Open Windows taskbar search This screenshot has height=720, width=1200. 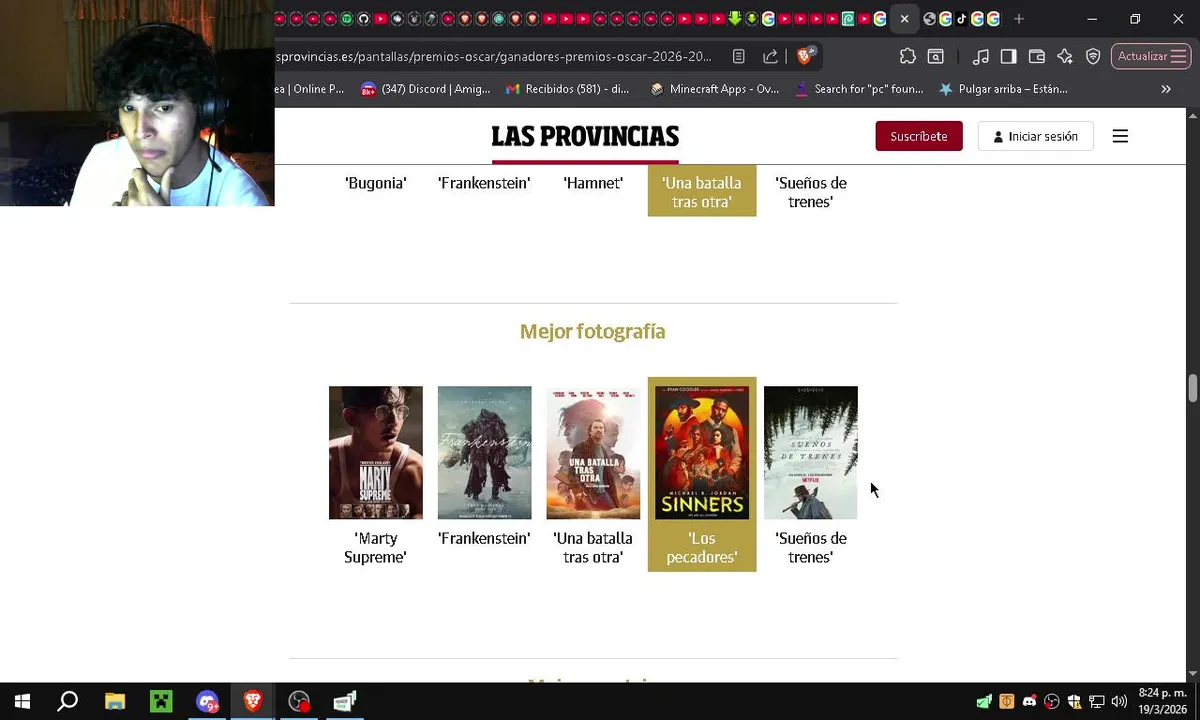click(x=68, y=702)
